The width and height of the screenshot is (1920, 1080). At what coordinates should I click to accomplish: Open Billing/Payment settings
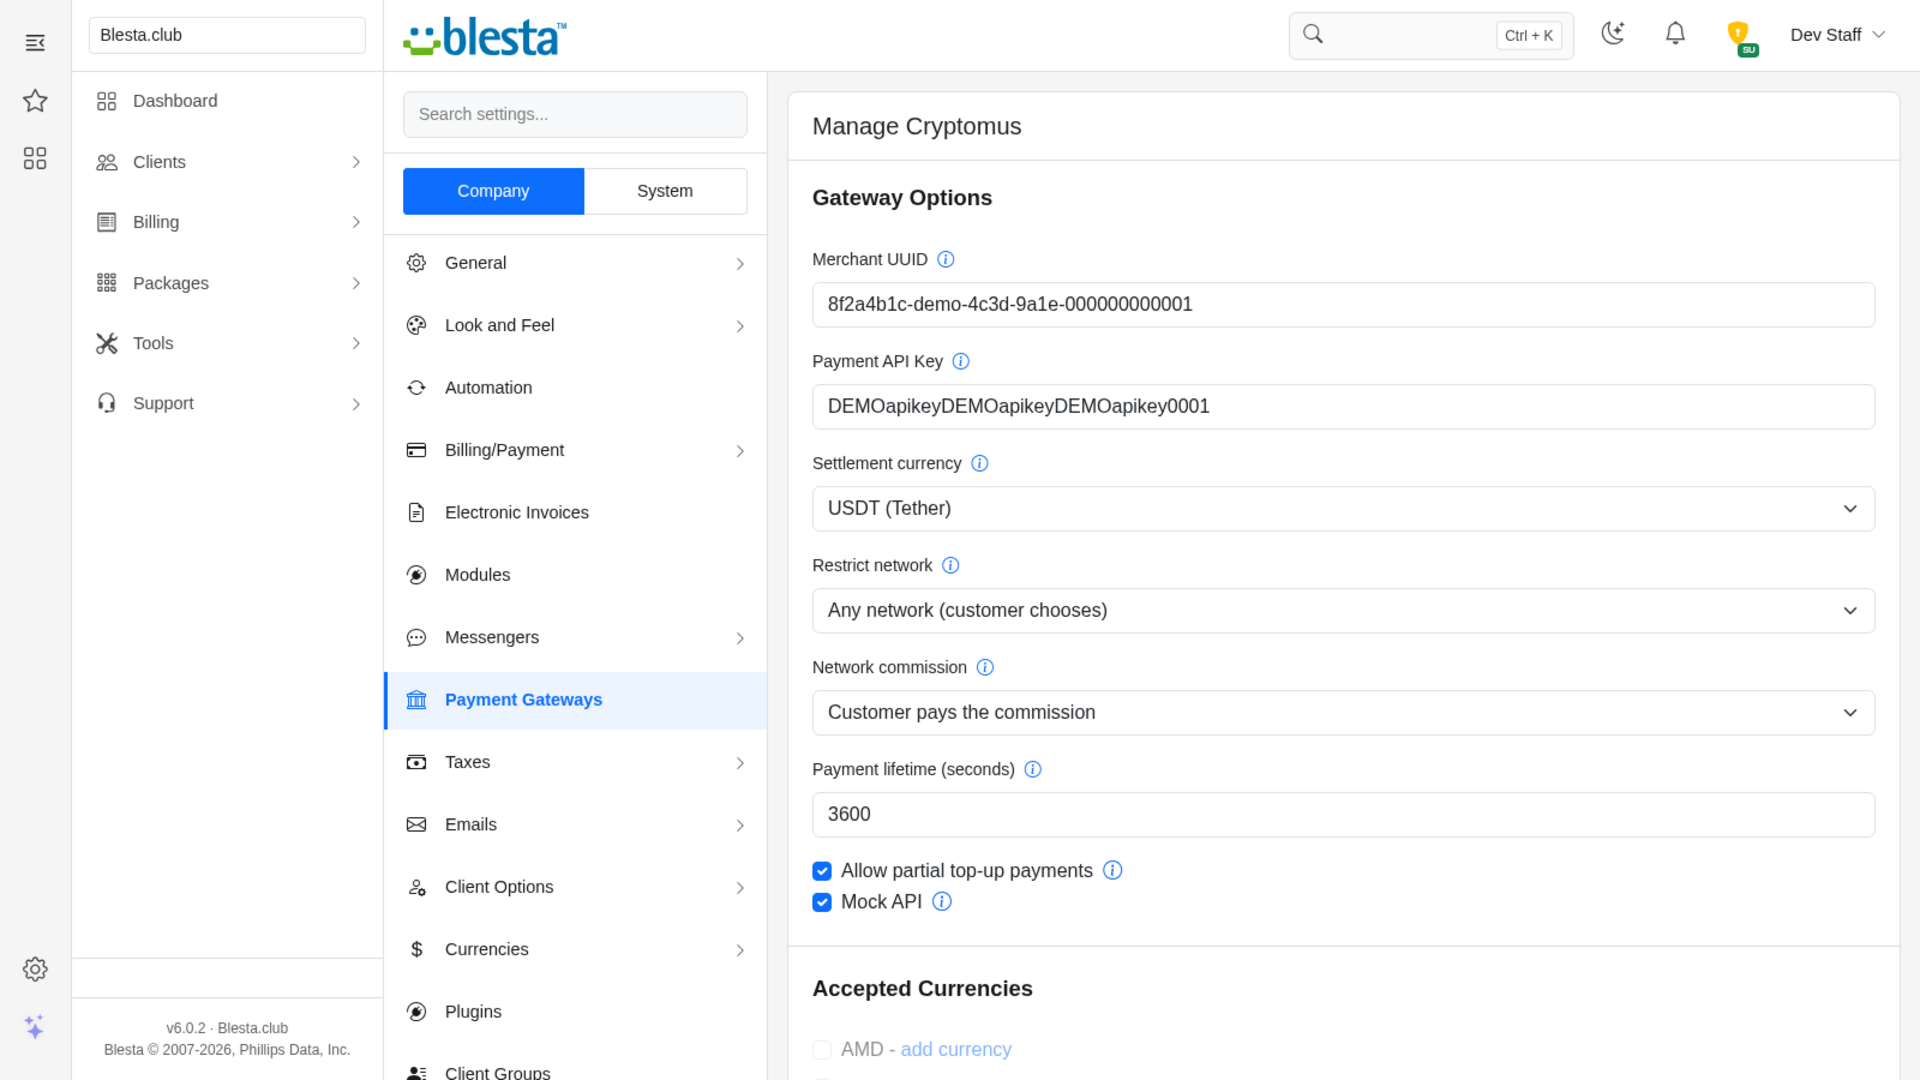coord(575,451)
